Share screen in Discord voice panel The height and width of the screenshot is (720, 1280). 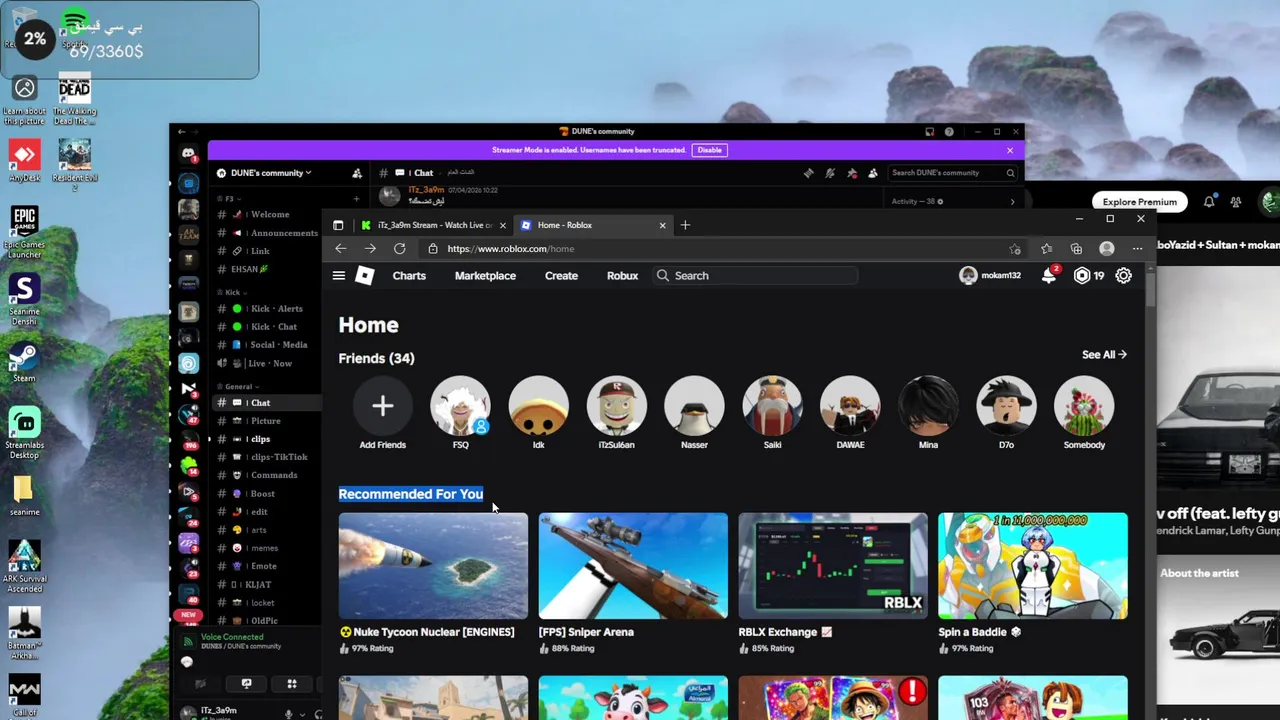(246, 684)
